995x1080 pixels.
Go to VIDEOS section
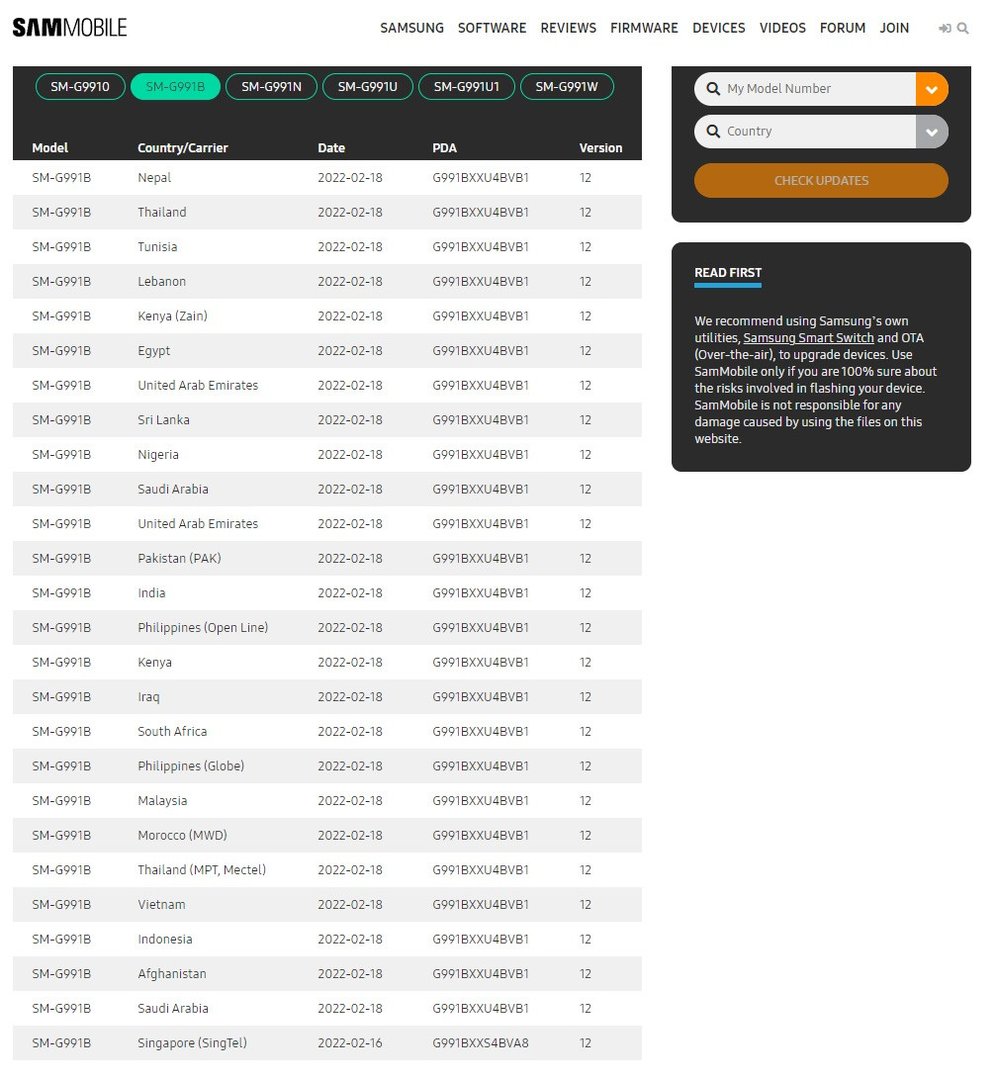(x=782, y=28)
